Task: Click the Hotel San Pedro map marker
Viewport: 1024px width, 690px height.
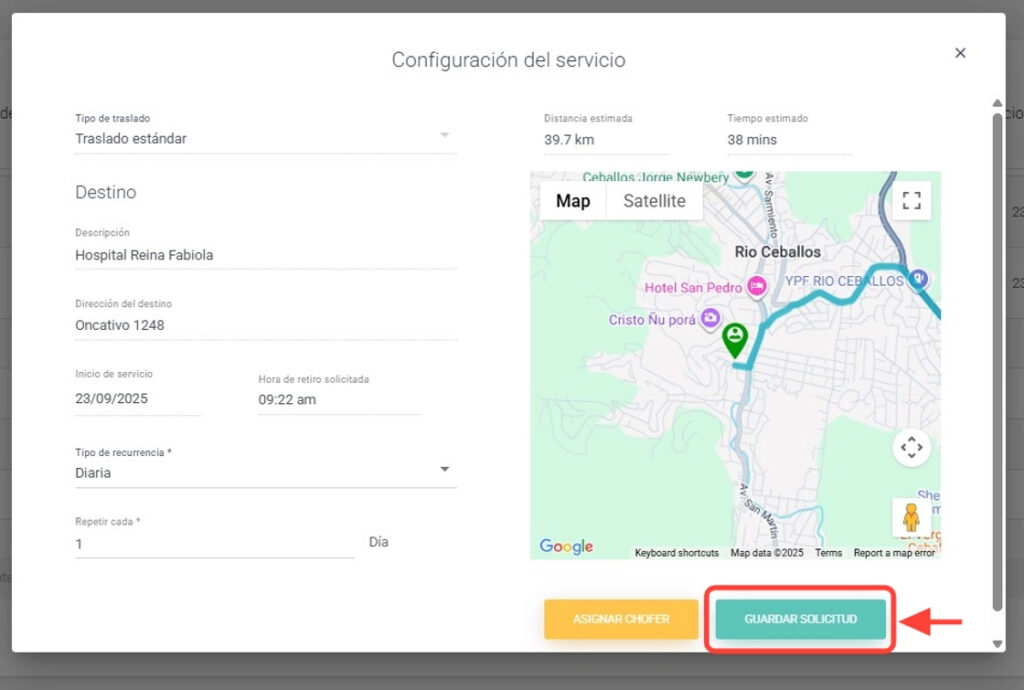Action: click(757, 287)
